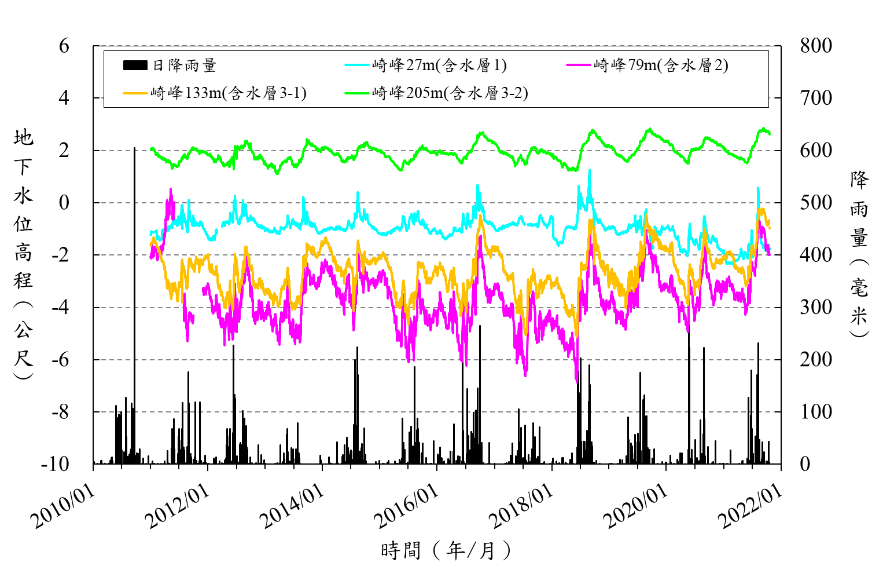This screenshot has height=577, width=883.
Task: Select the 崎峰27m(含水層1) legend text
Action: (439, 66)
